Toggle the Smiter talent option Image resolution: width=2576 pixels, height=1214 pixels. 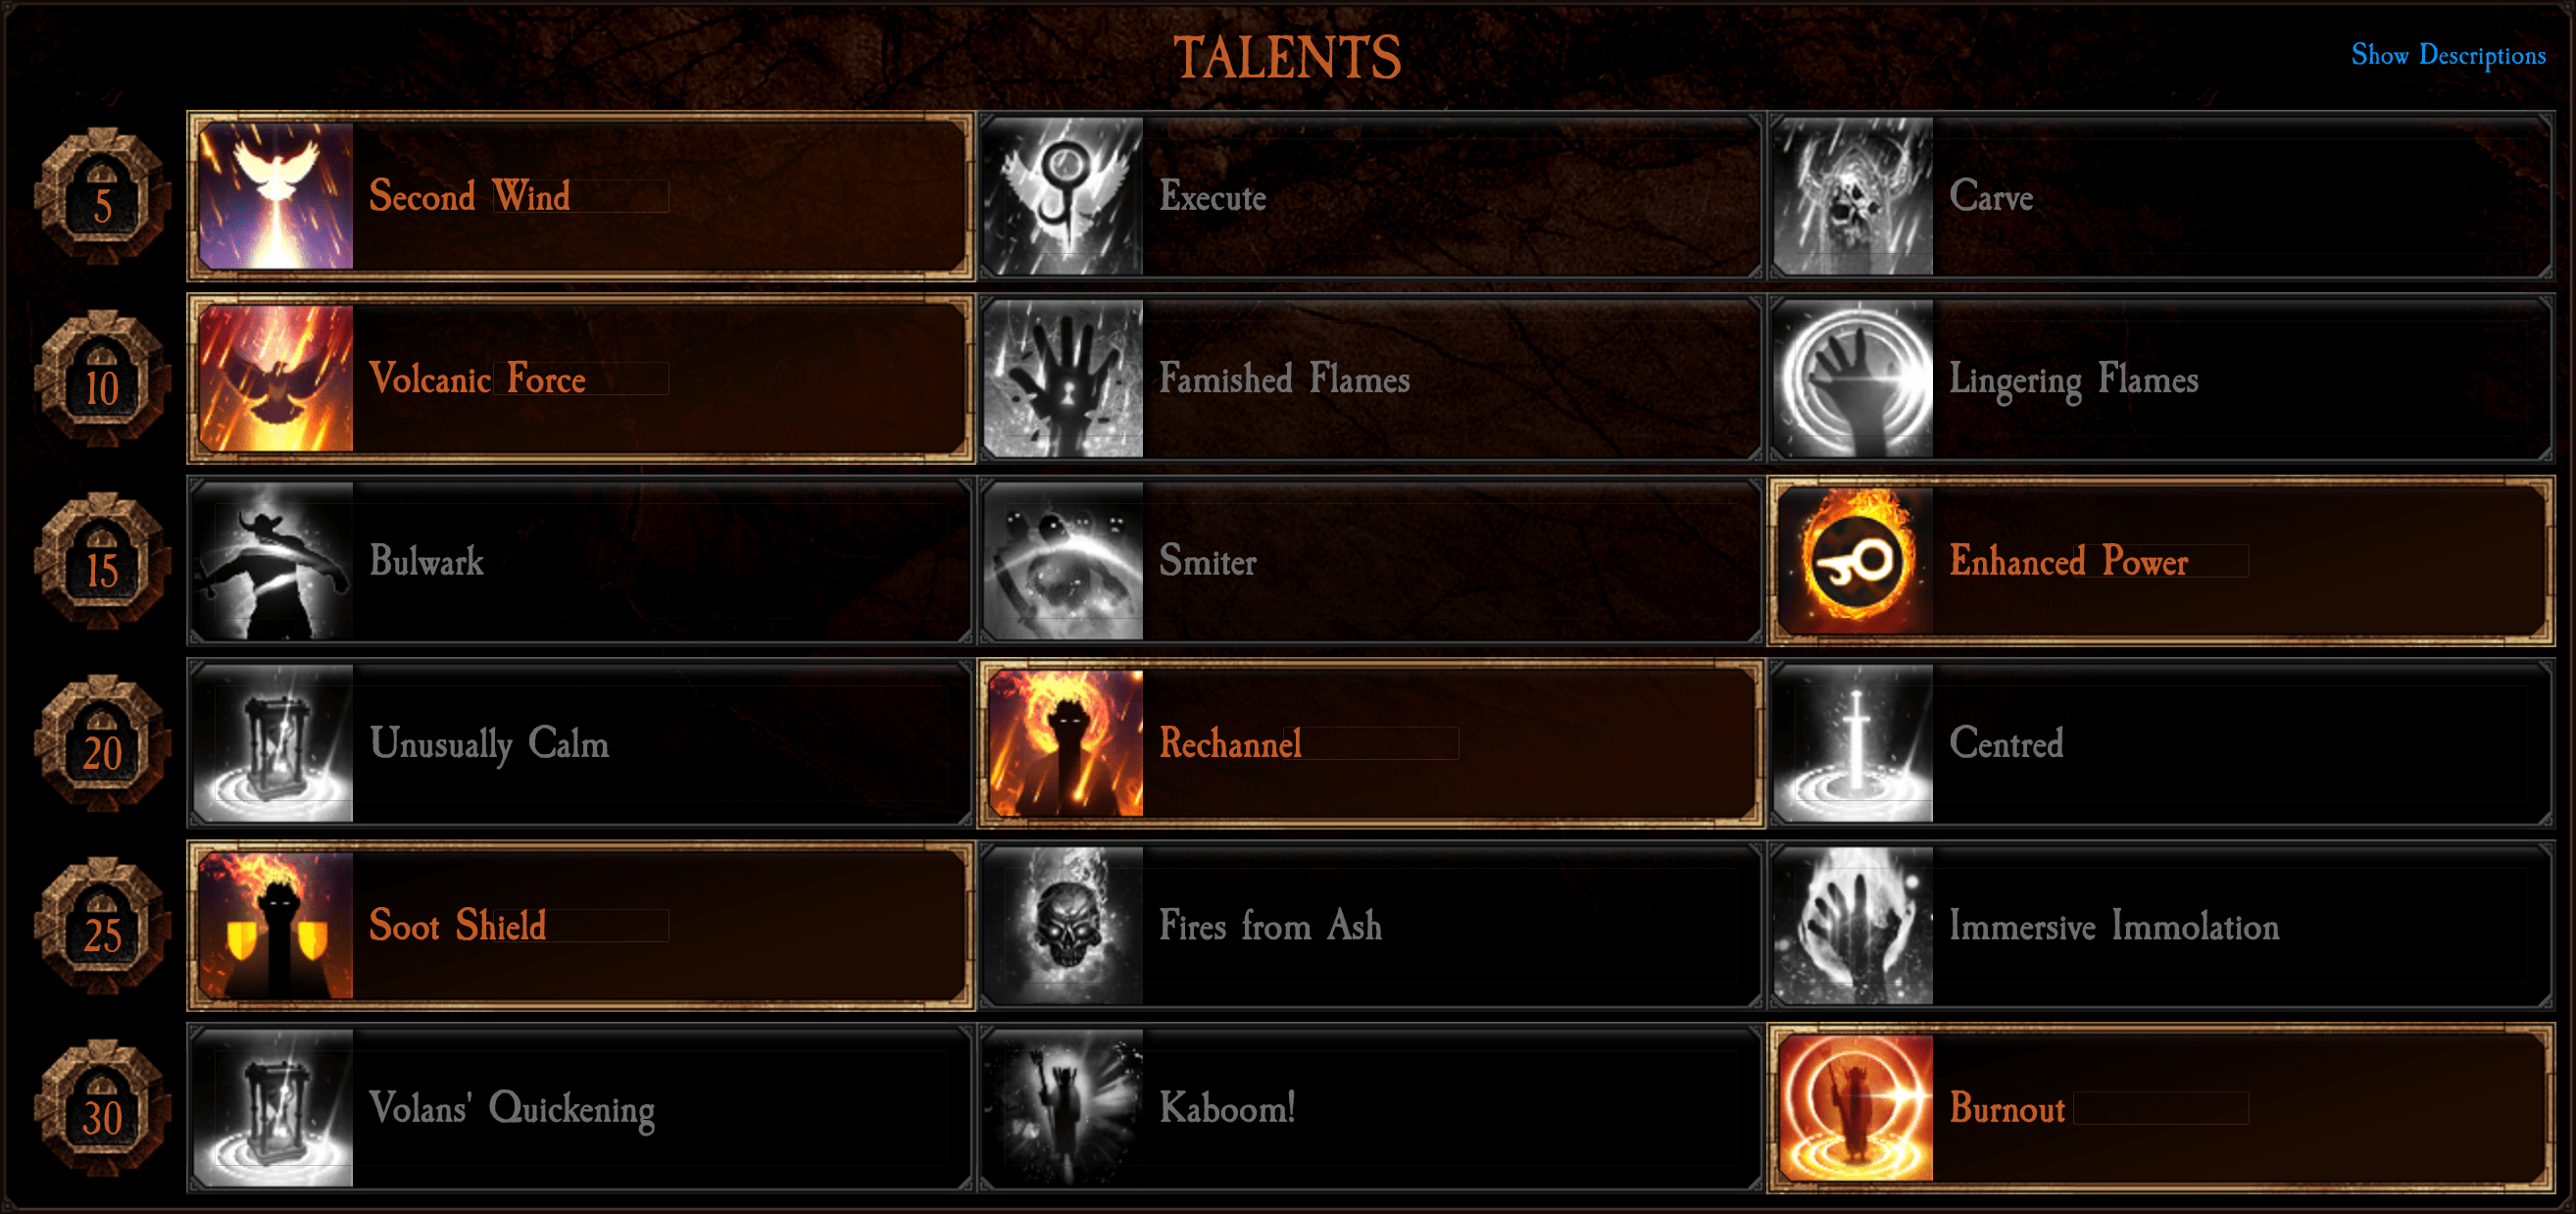tap(1370, 561)
